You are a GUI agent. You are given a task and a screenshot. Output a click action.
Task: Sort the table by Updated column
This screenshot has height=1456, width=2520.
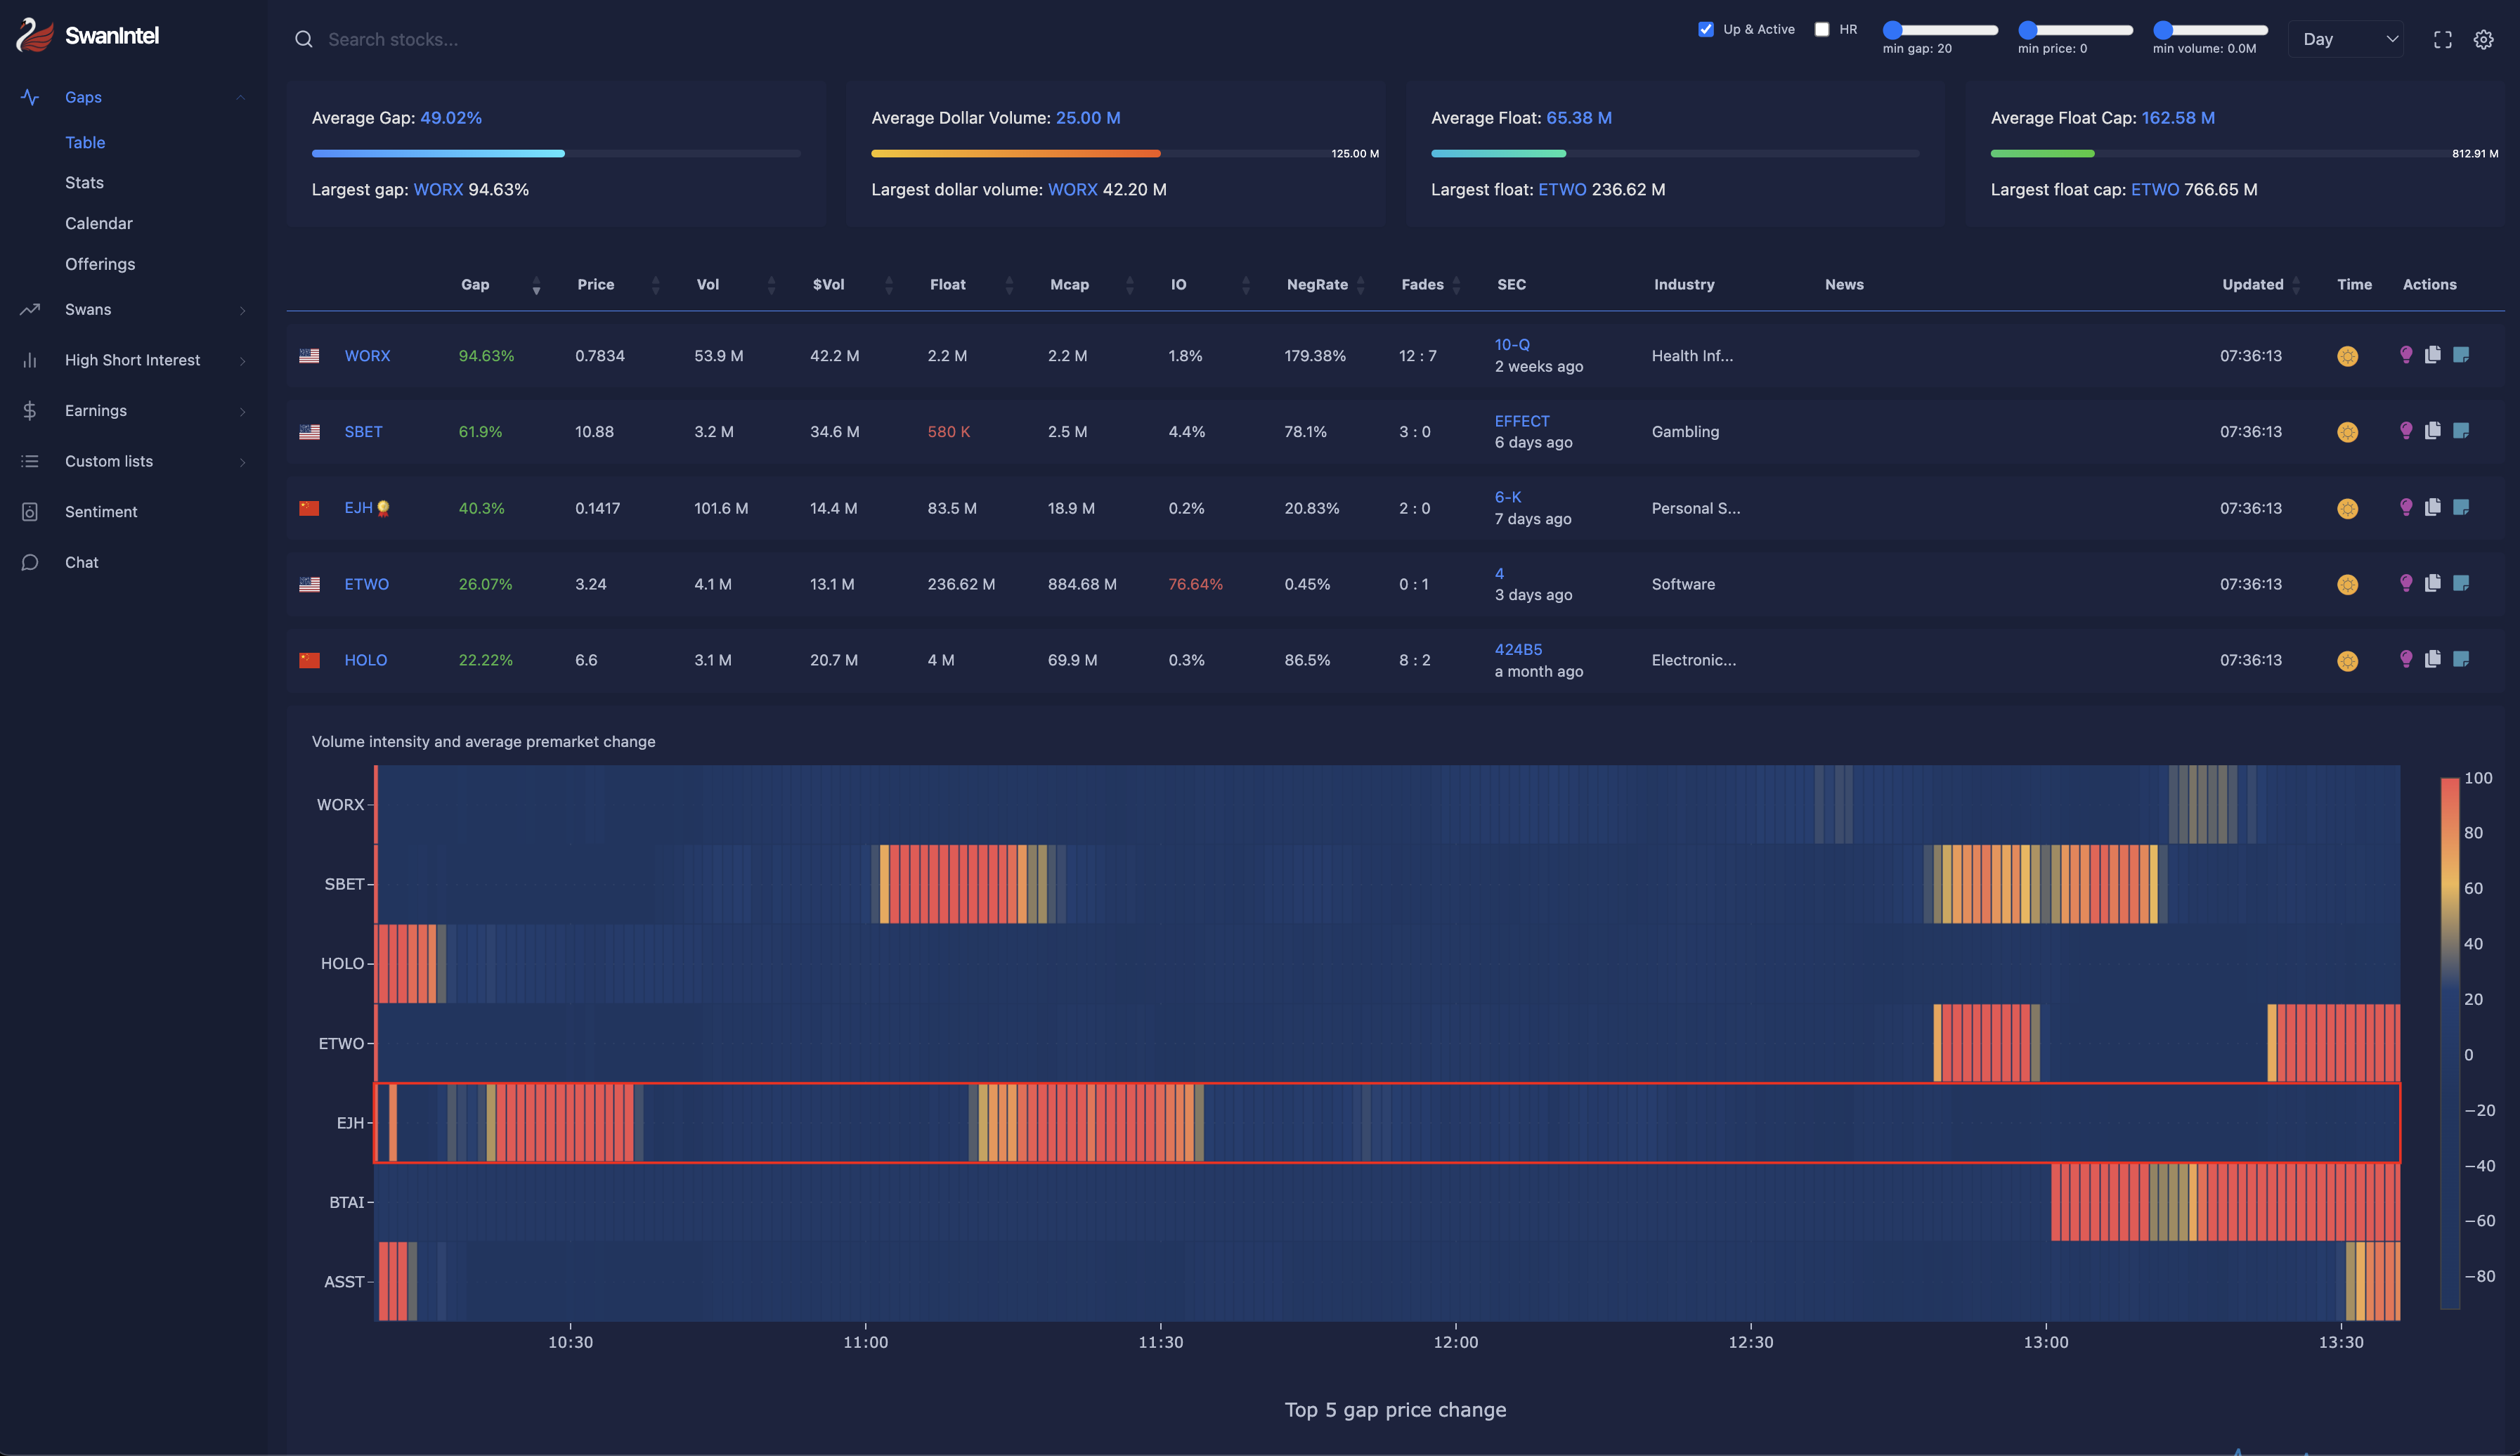[x=2296, y=285]
